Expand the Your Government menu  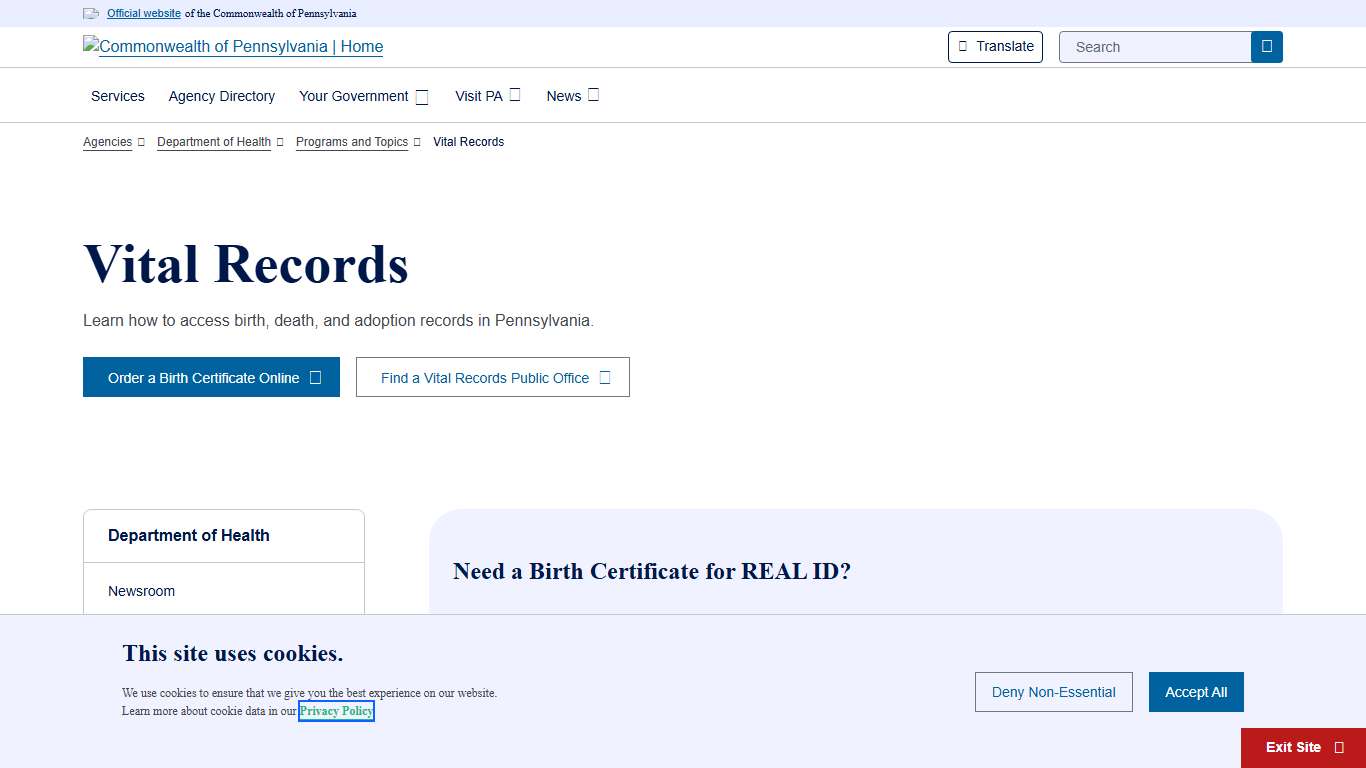tap(363, 96)
